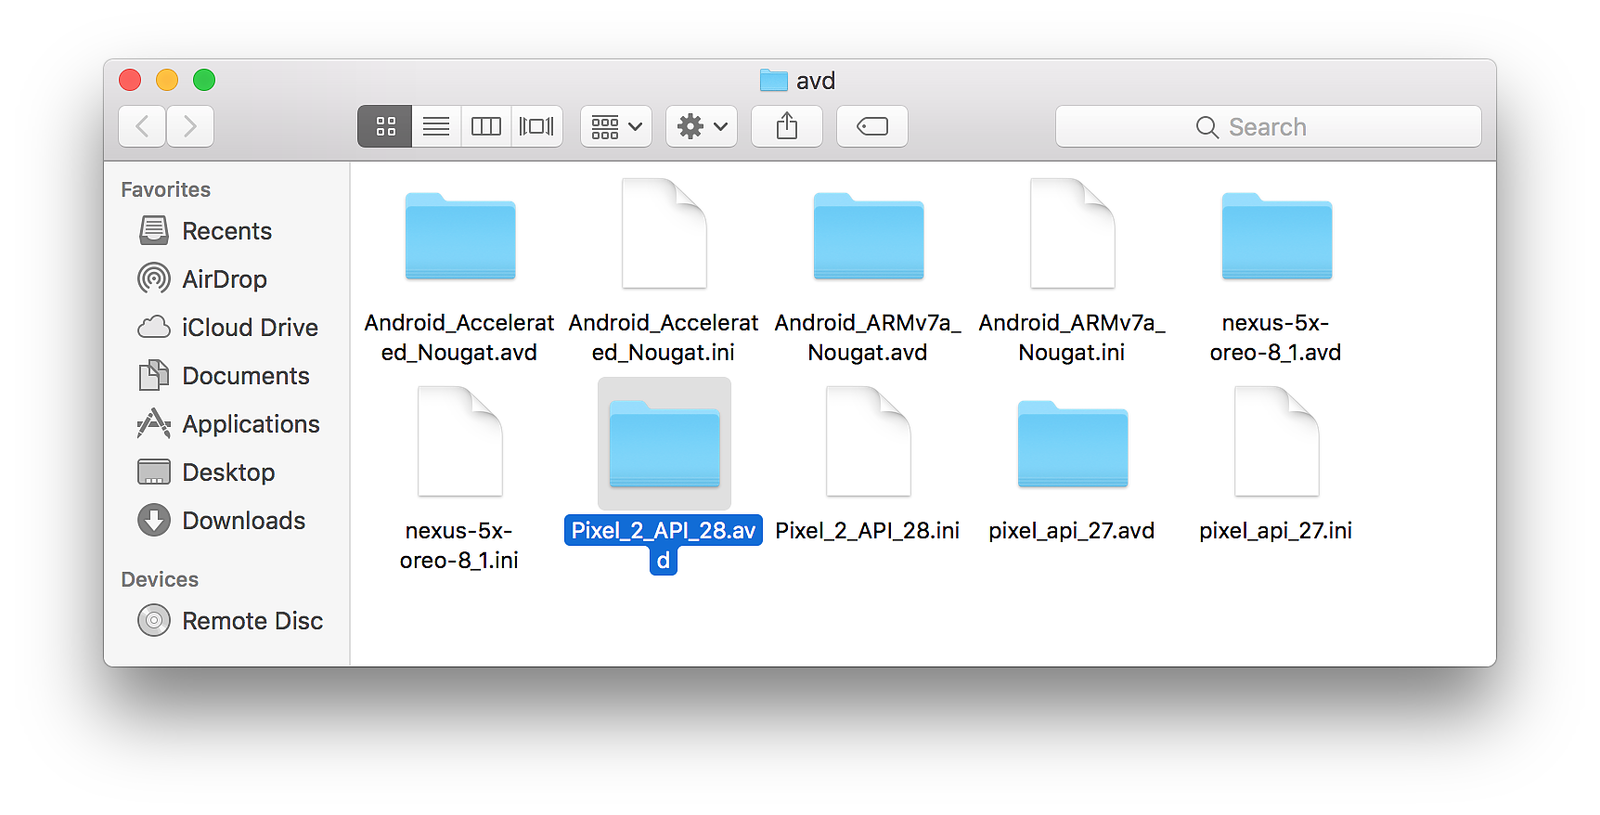Click the Pixel_2_API_28.avd highlighted filename label

[664, 545]
